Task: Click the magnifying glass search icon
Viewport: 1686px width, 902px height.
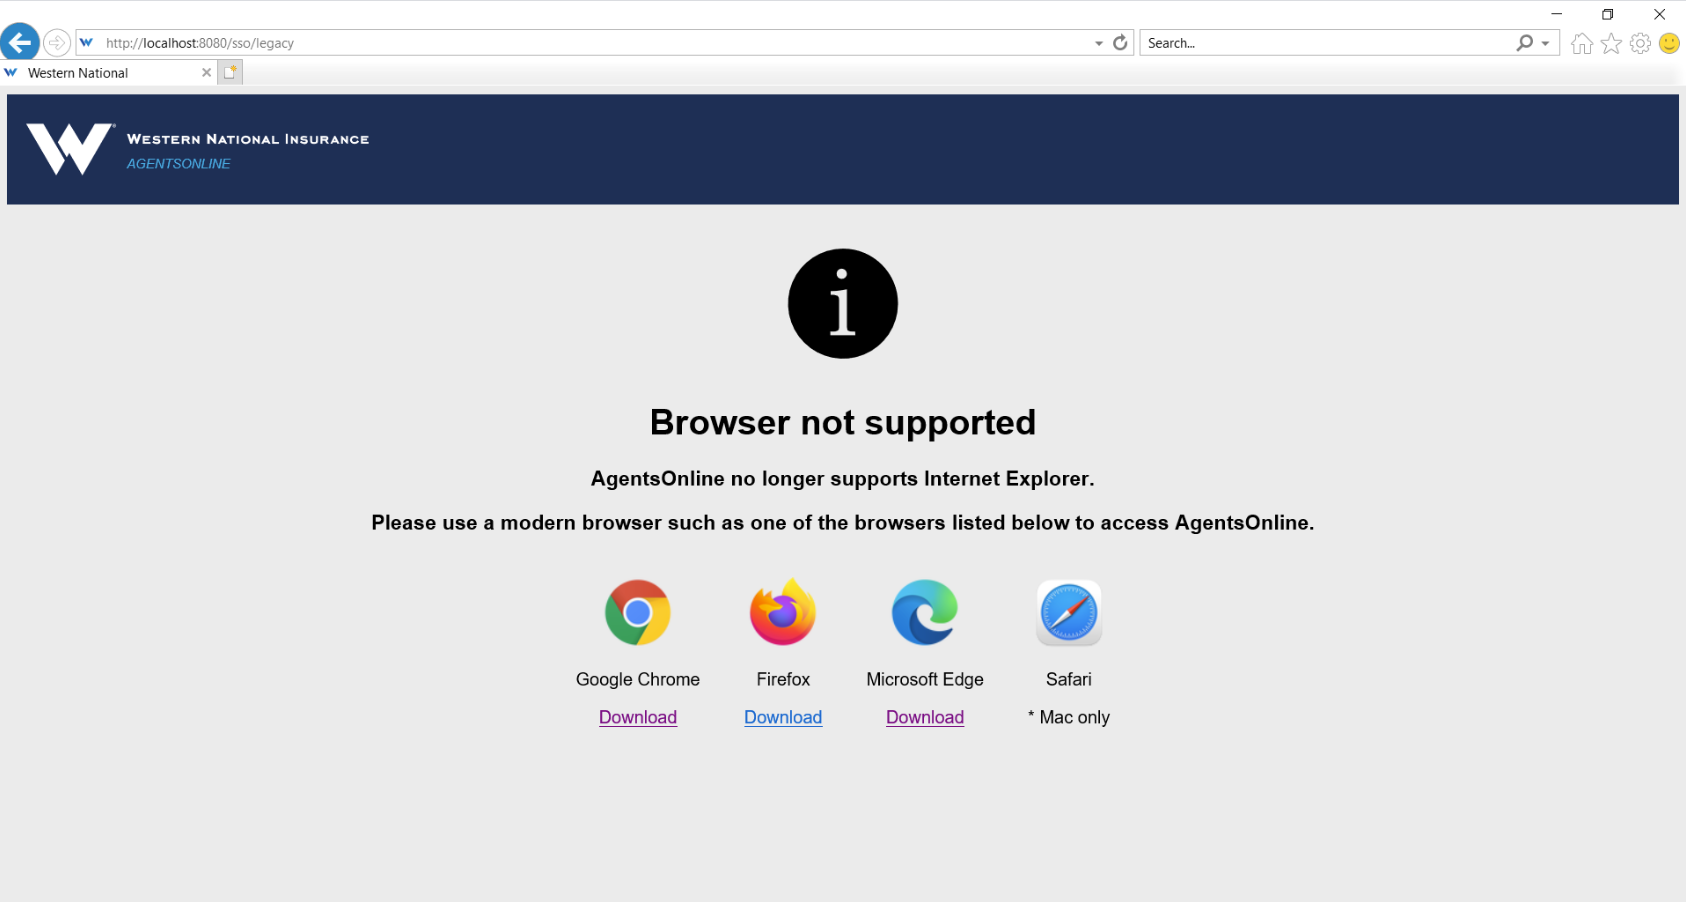Action: (1524, 43)
